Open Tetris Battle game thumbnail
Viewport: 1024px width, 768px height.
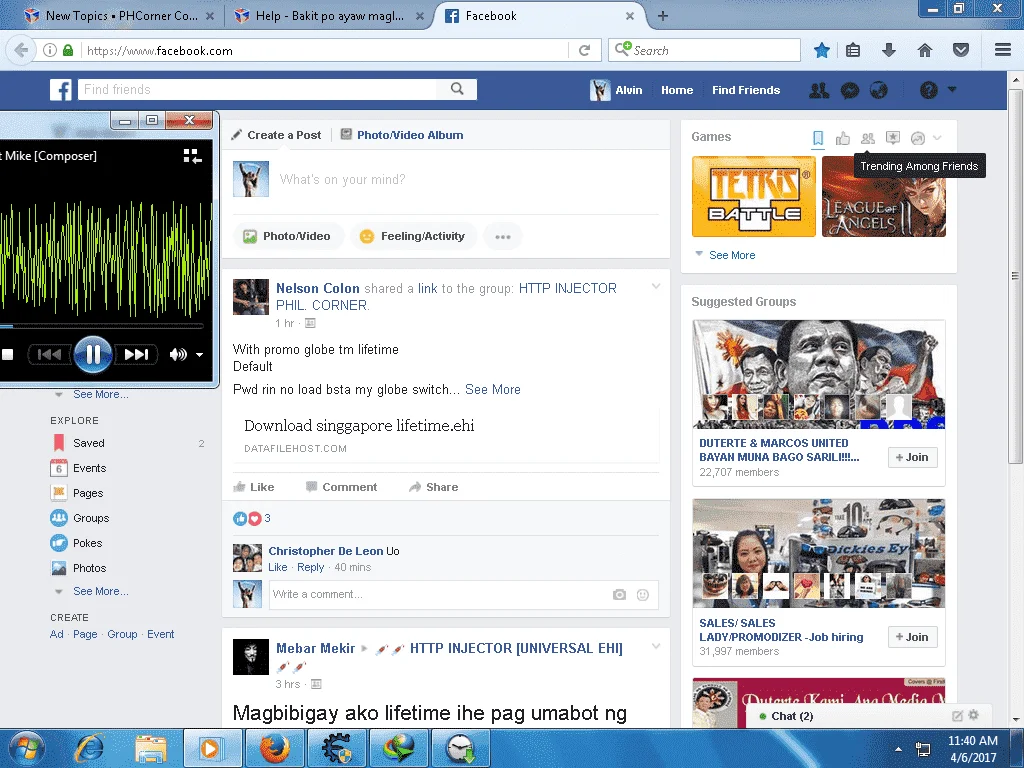pyautogui.click(x=754, y=196)
